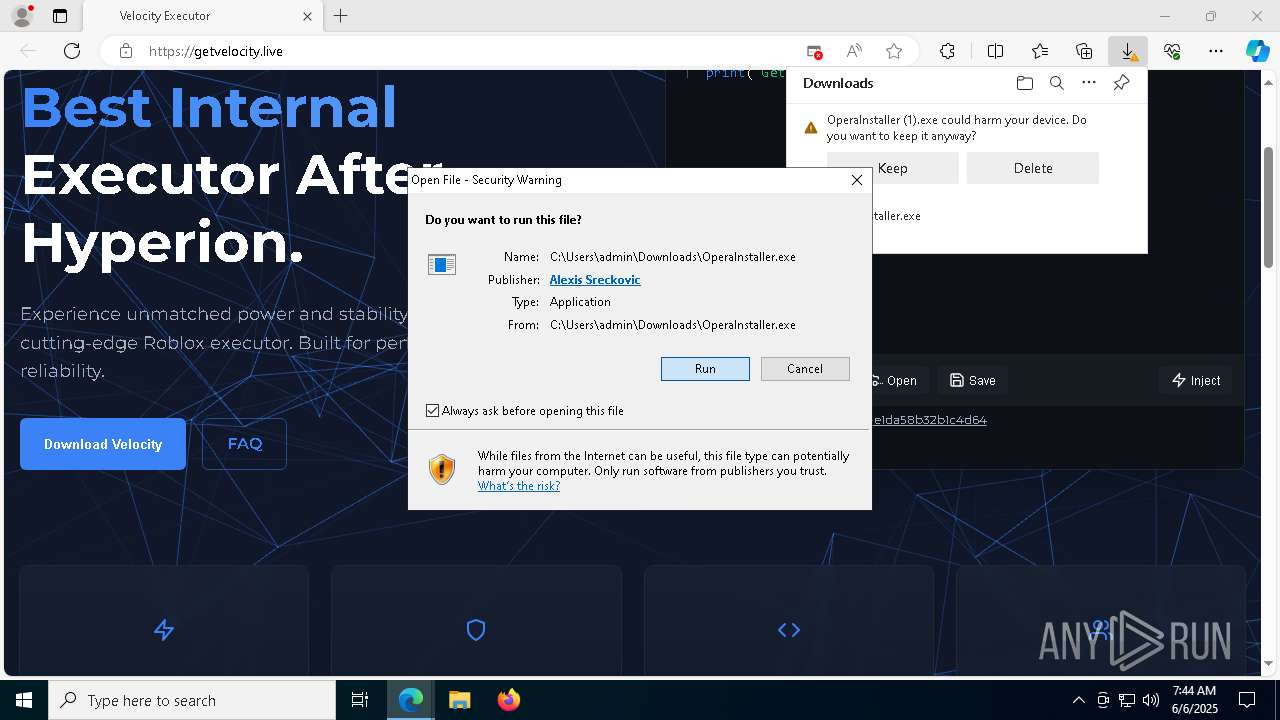Click the page vertical scrollbar thumb
This screenshot has width=1280, height=720.
coord(1269,207)
